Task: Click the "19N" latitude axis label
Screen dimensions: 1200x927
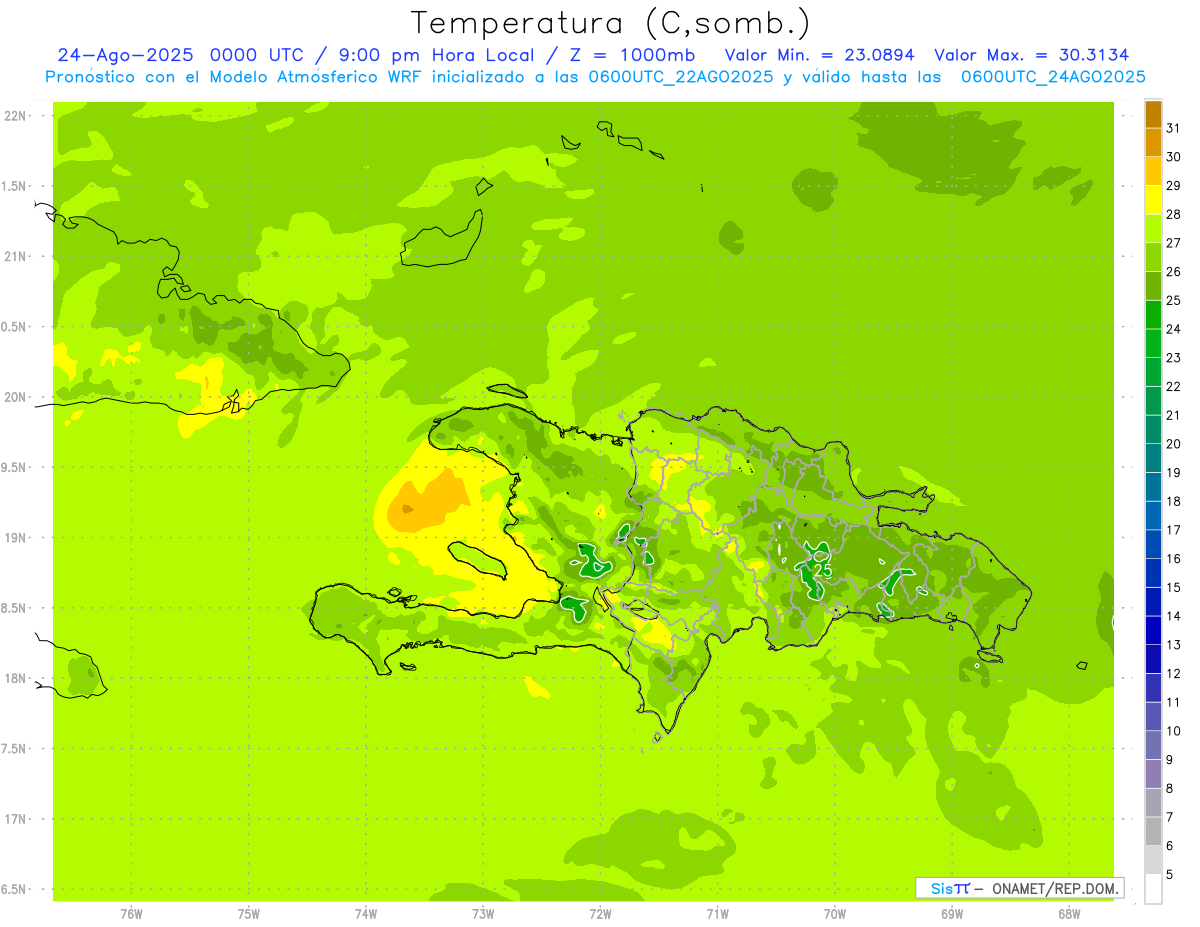Action: click(15, 538)
